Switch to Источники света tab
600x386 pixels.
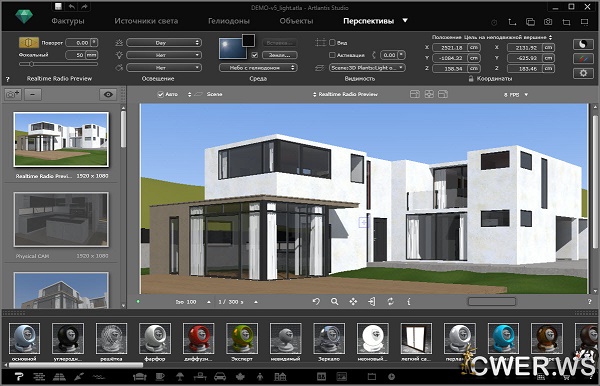(x=146, y=21)
